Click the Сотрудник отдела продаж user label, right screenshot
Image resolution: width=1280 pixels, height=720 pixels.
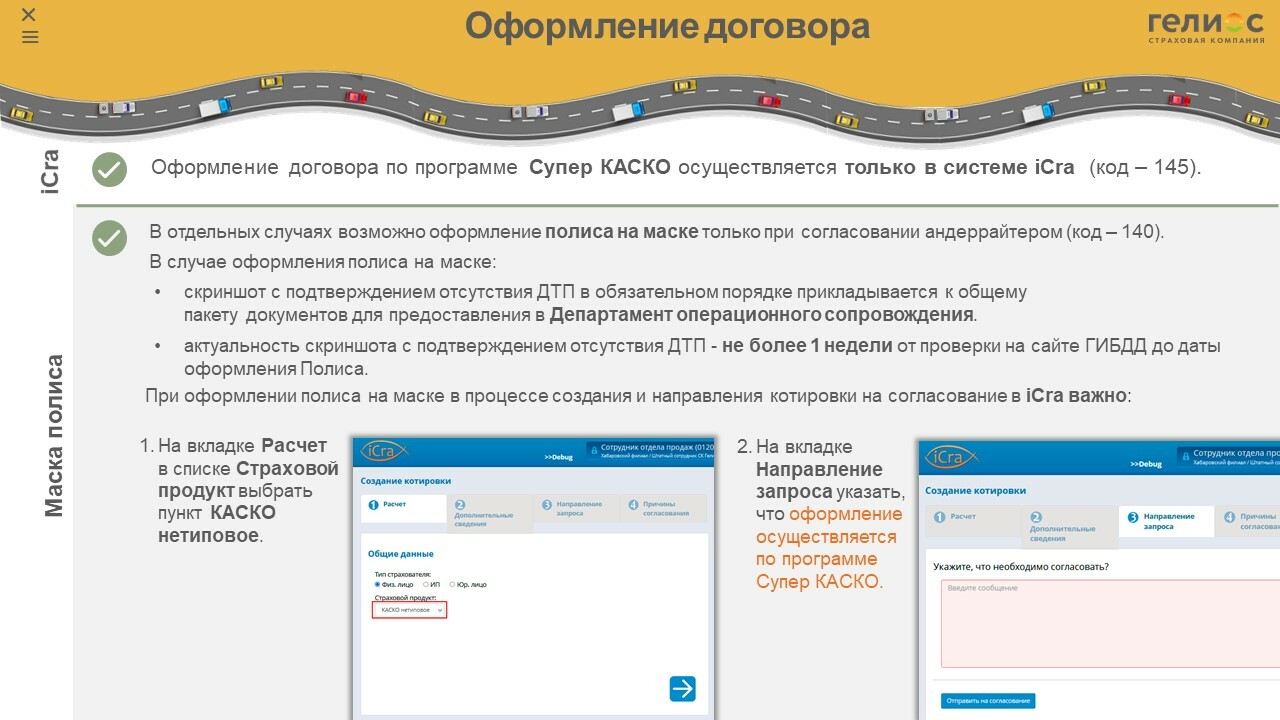pos(1236,453)
